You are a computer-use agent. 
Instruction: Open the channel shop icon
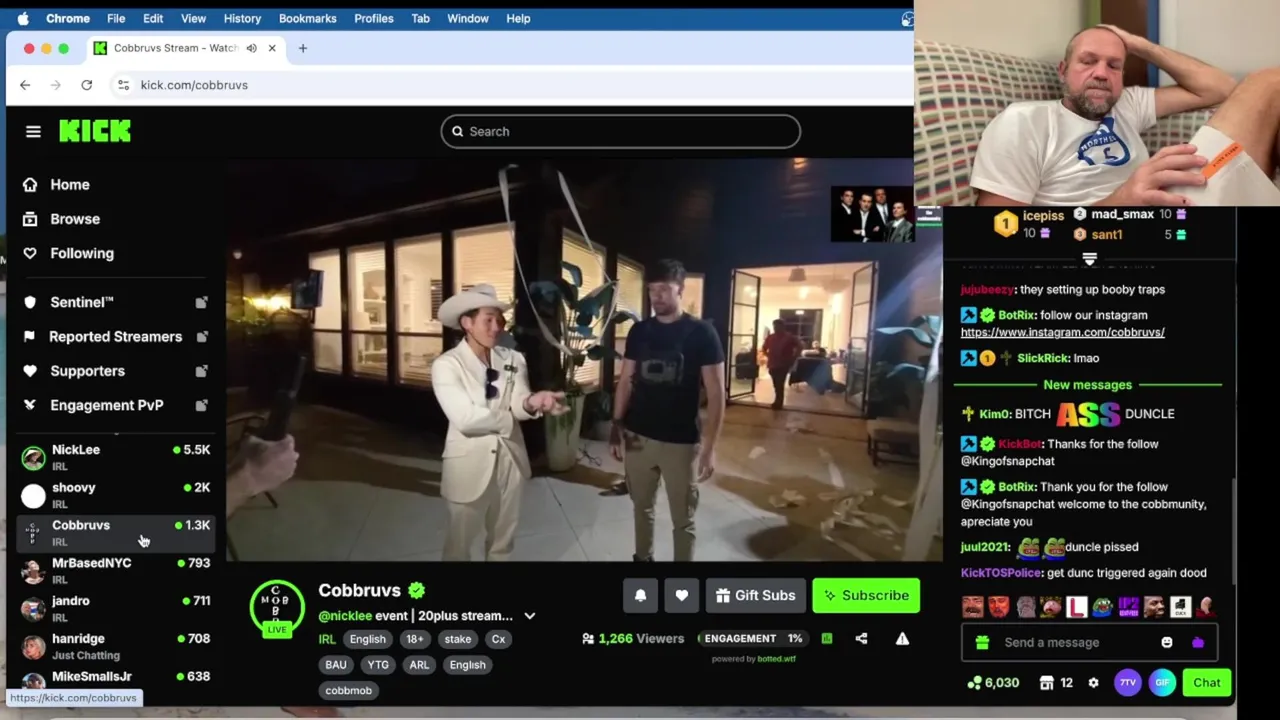(1046, 683)
